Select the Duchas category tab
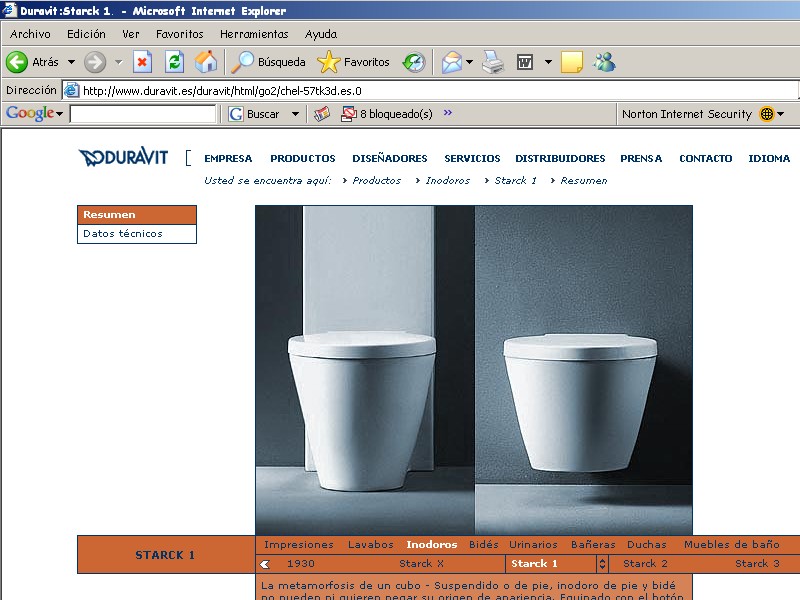This screenshot has width=800, height=600. tap(646, 544)
